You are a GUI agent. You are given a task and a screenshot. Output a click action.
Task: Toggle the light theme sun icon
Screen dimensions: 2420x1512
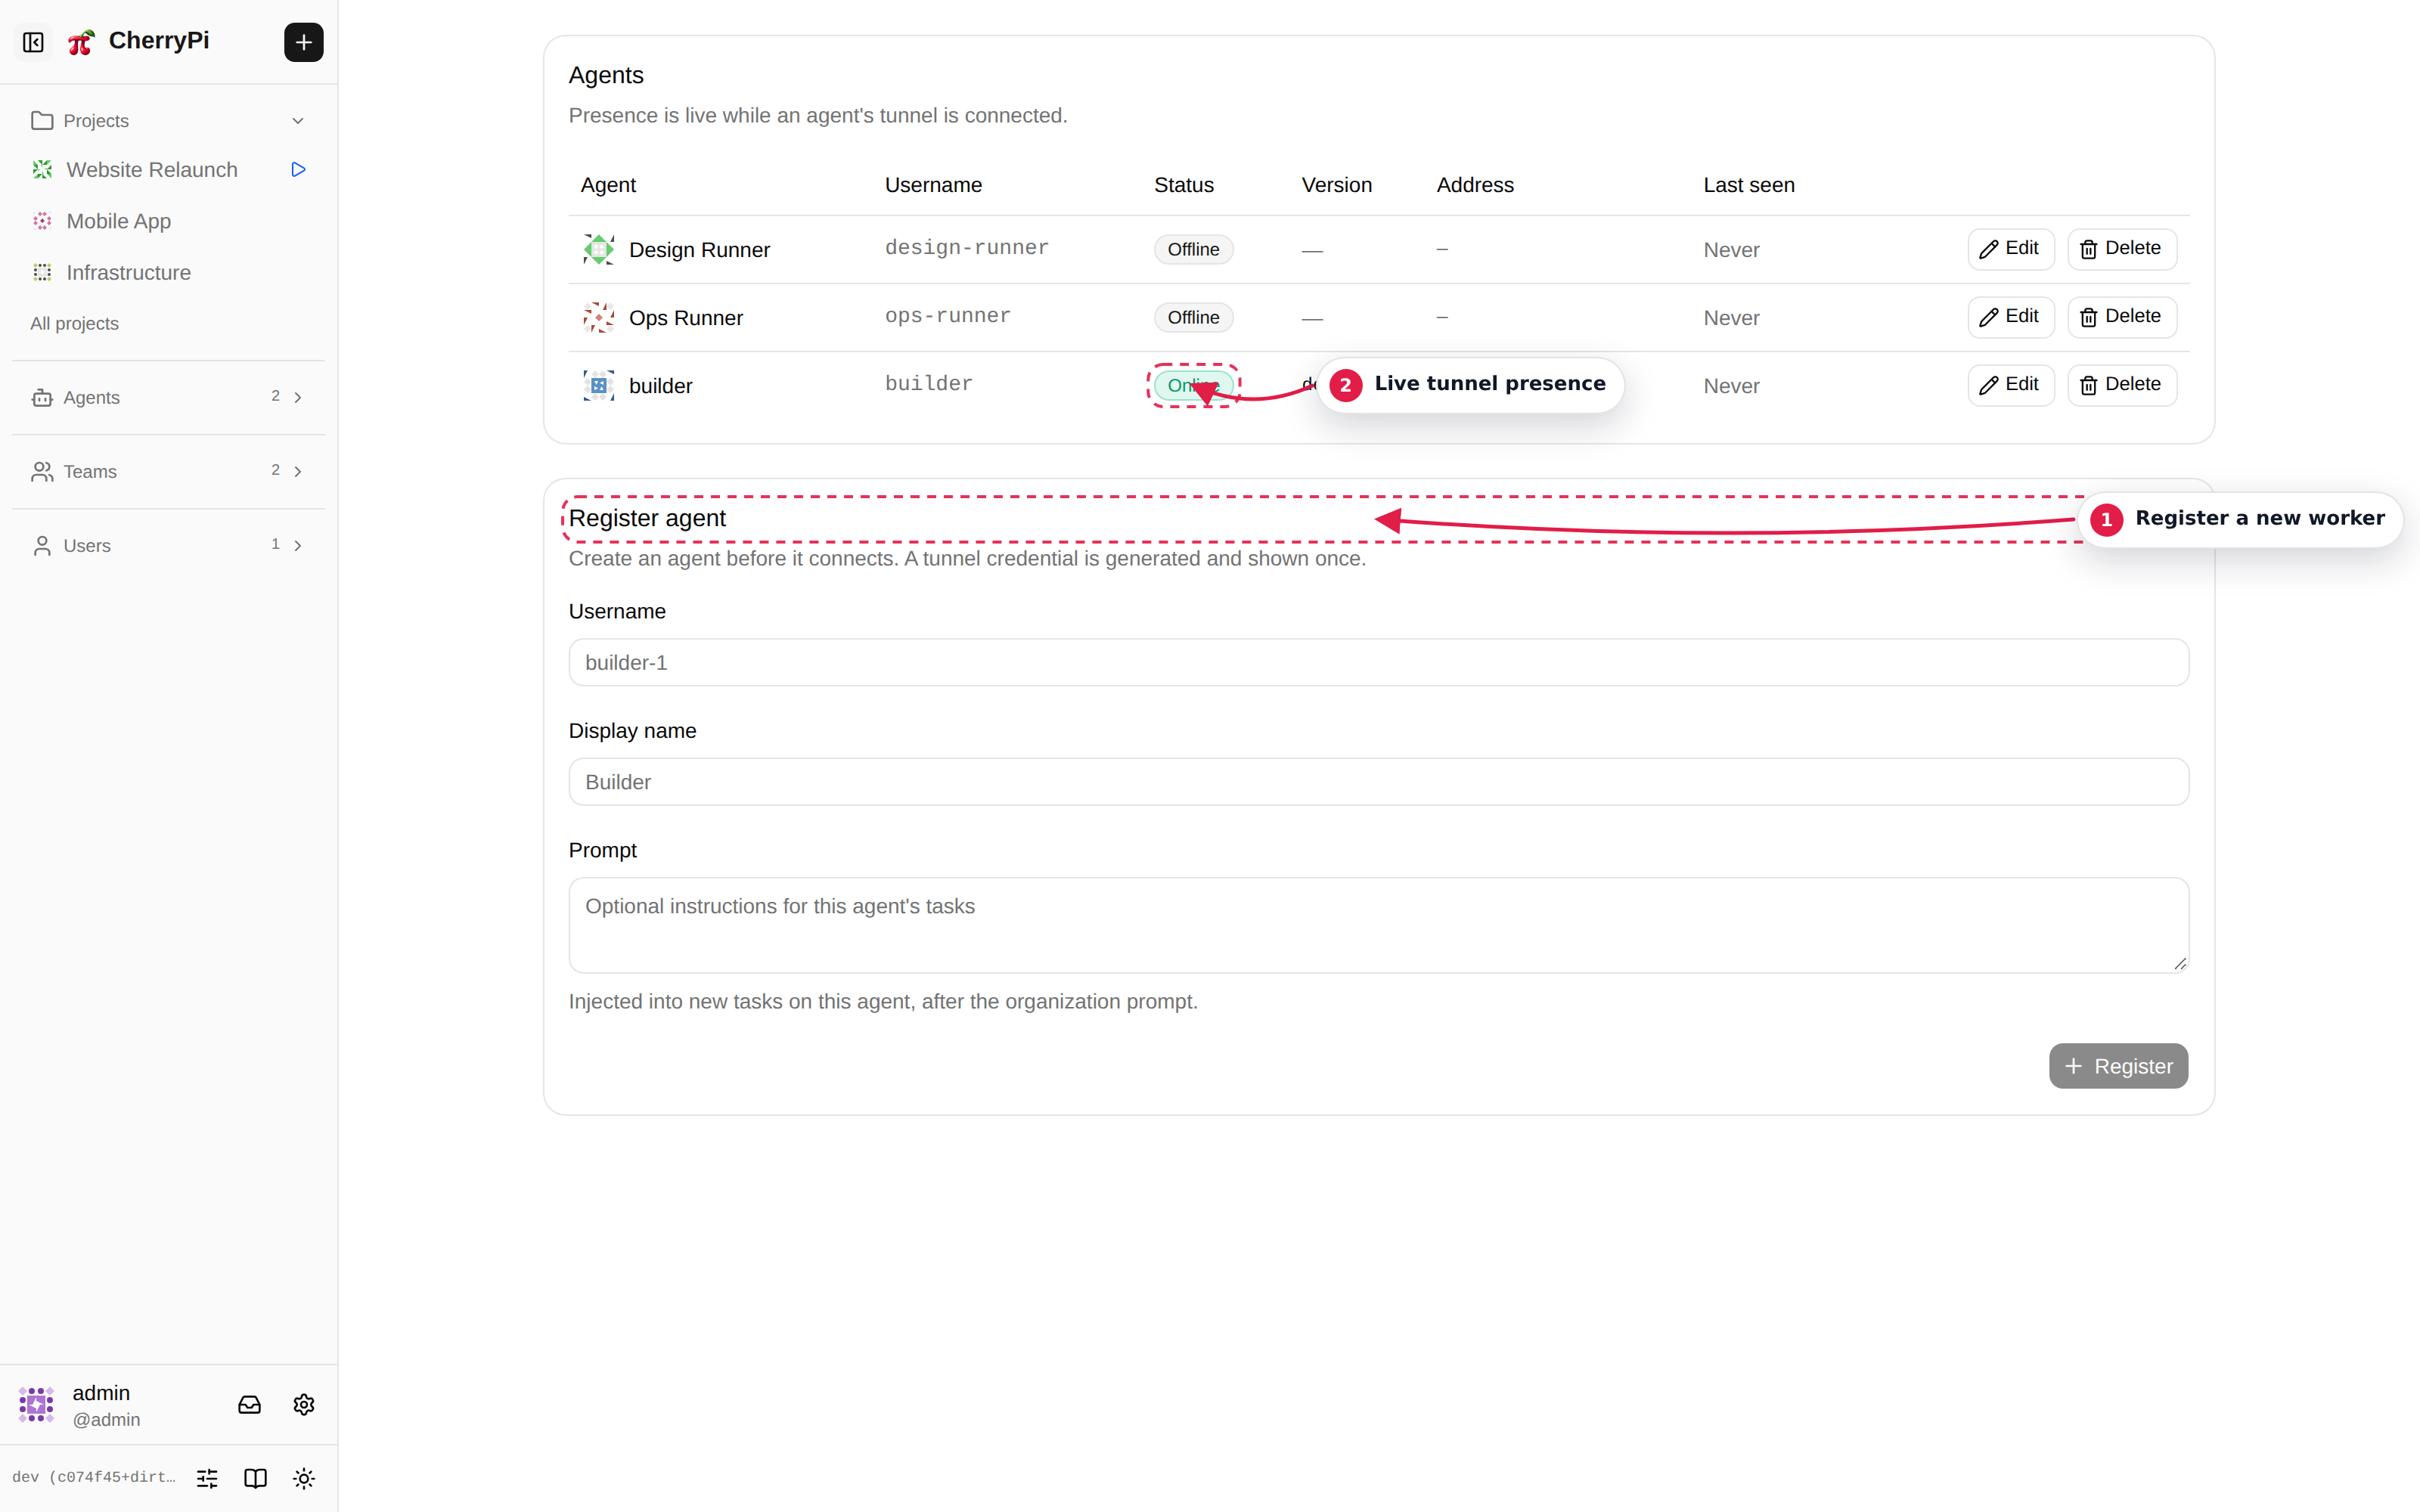304,1478
